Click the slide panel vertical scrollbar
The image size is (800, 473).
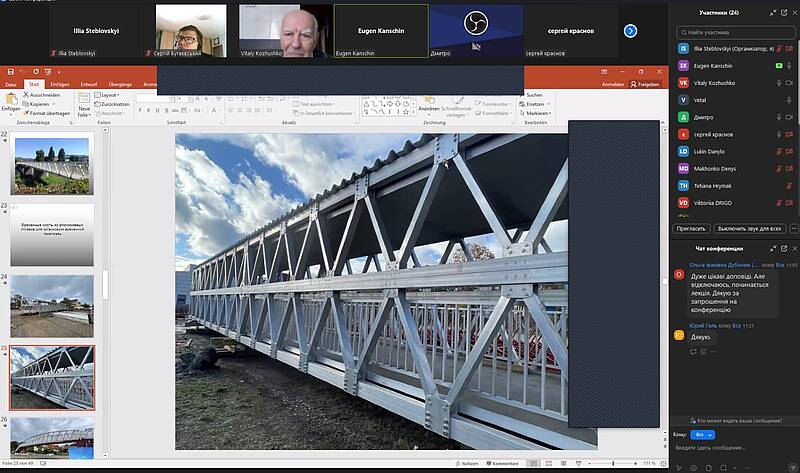[x=105, y=285]
